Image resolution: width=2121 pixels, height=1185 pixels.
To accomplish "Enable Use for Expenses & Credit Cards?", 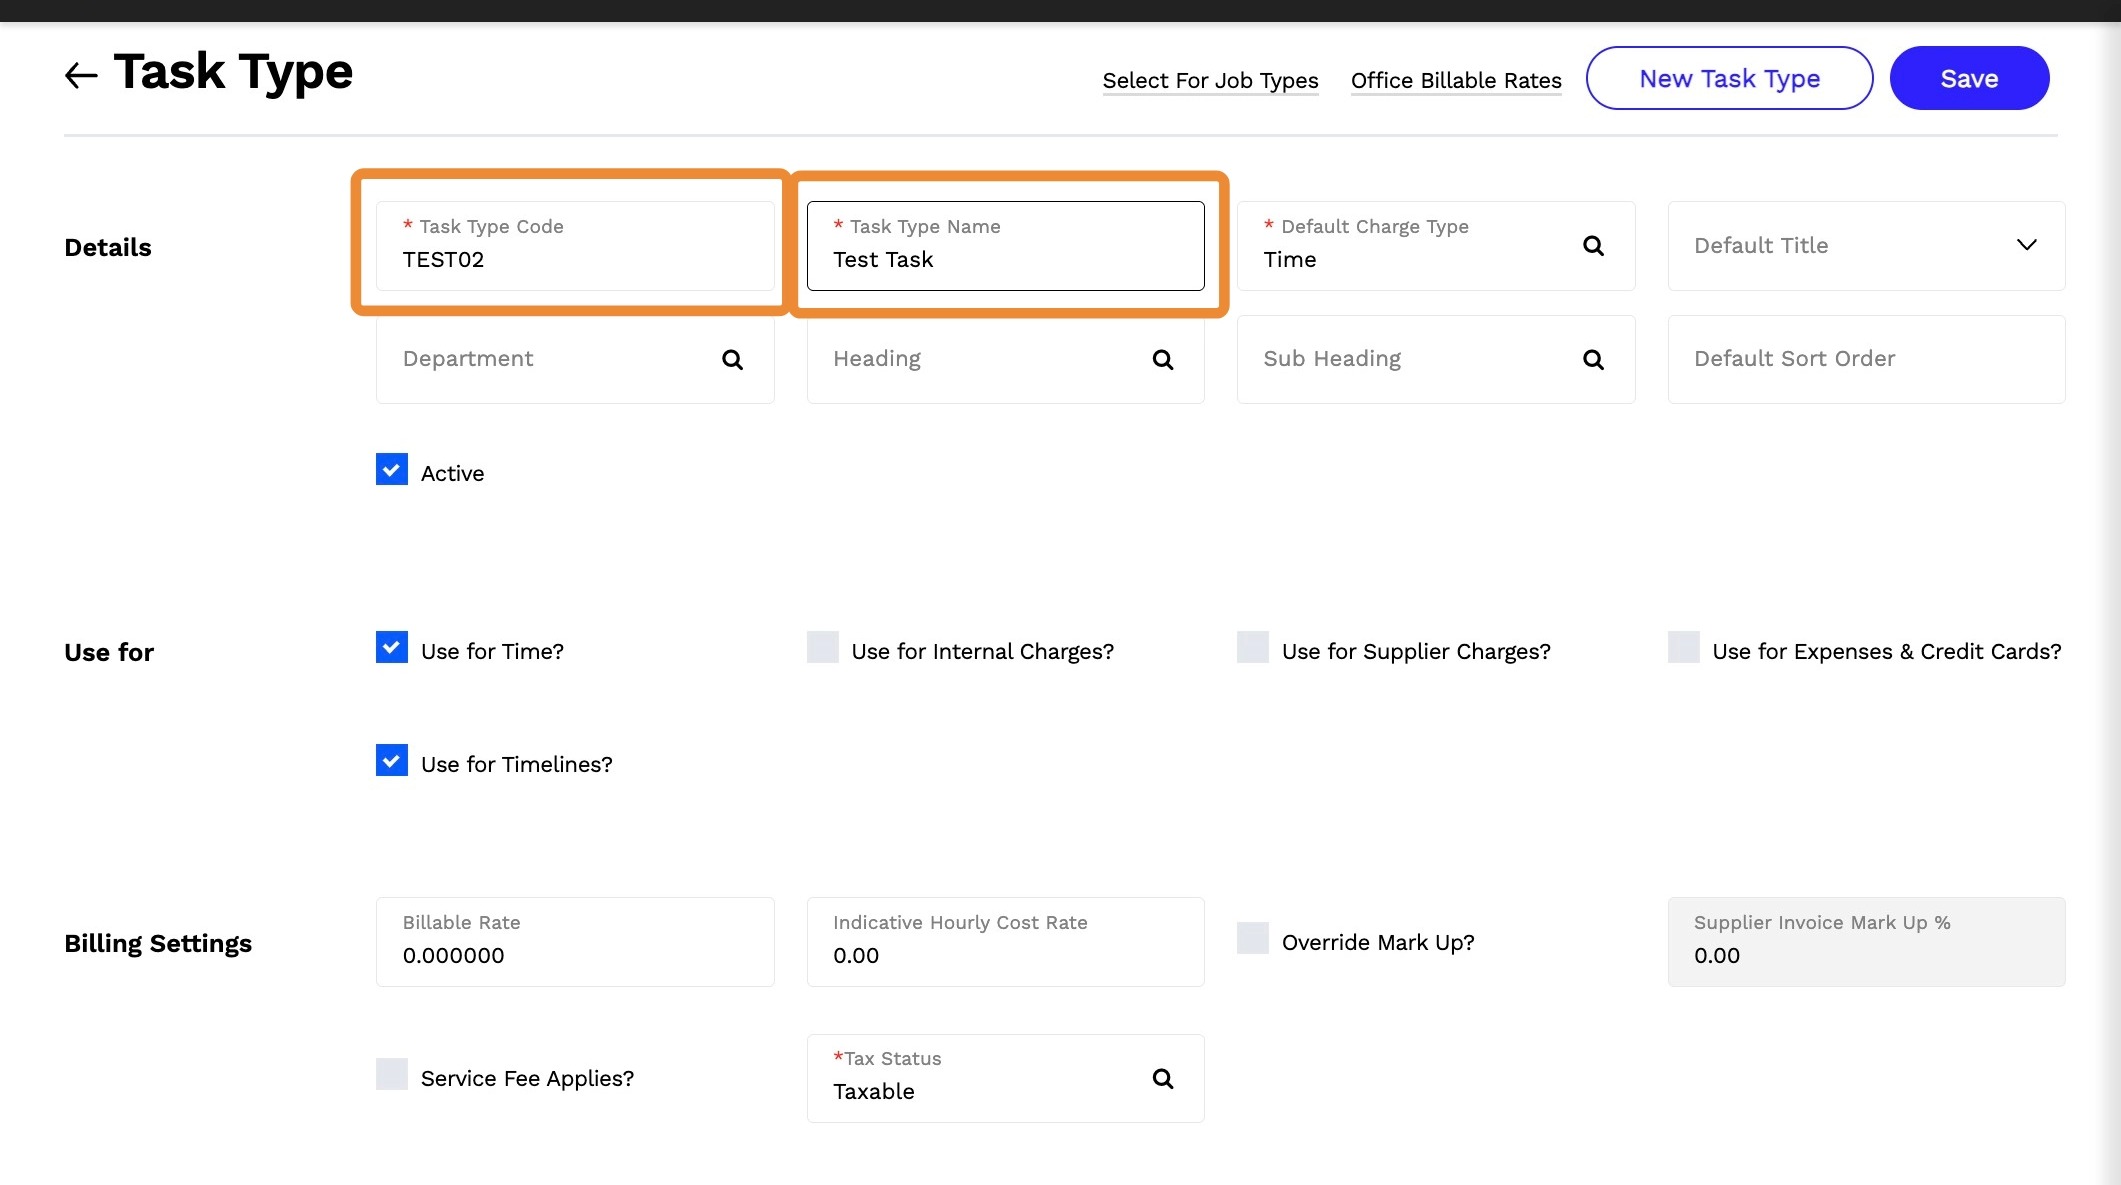I will click(x=1684, y=648).
